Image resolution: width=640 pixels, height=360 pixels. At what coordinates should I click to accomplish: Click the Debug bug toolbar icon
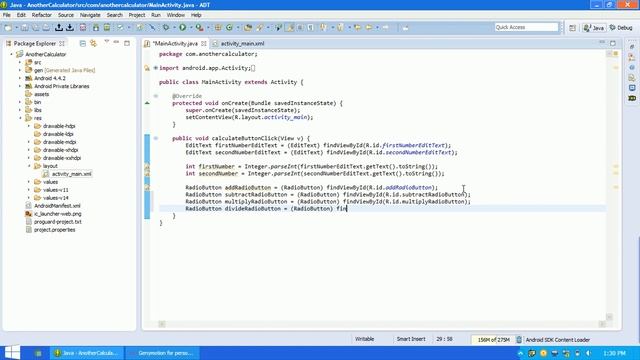coord(166,27)
